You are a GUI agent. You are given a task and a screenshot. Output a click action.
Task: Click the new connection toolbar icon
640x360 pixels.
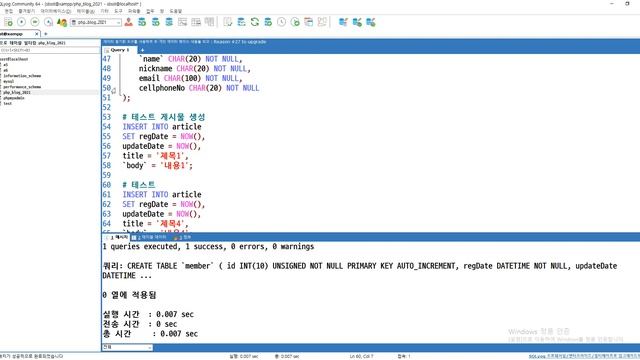(x=8, y=22)
